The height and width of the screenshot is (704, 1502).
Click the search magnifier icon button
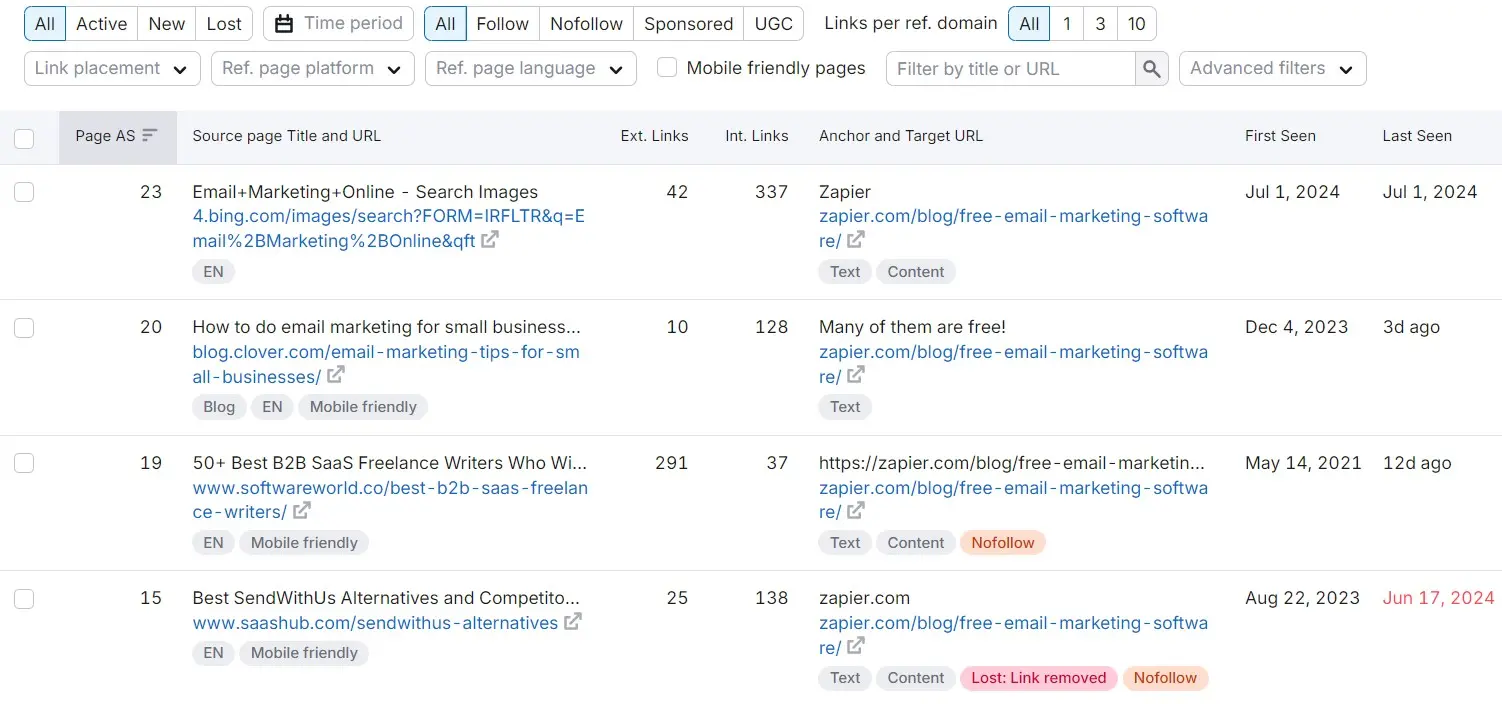pos(1152,69)
